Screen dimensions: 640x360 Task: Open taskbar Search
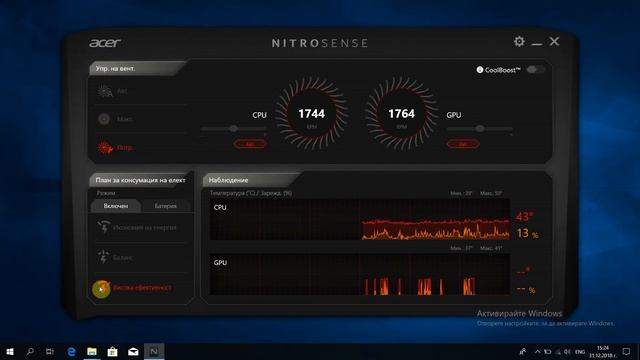30,351
